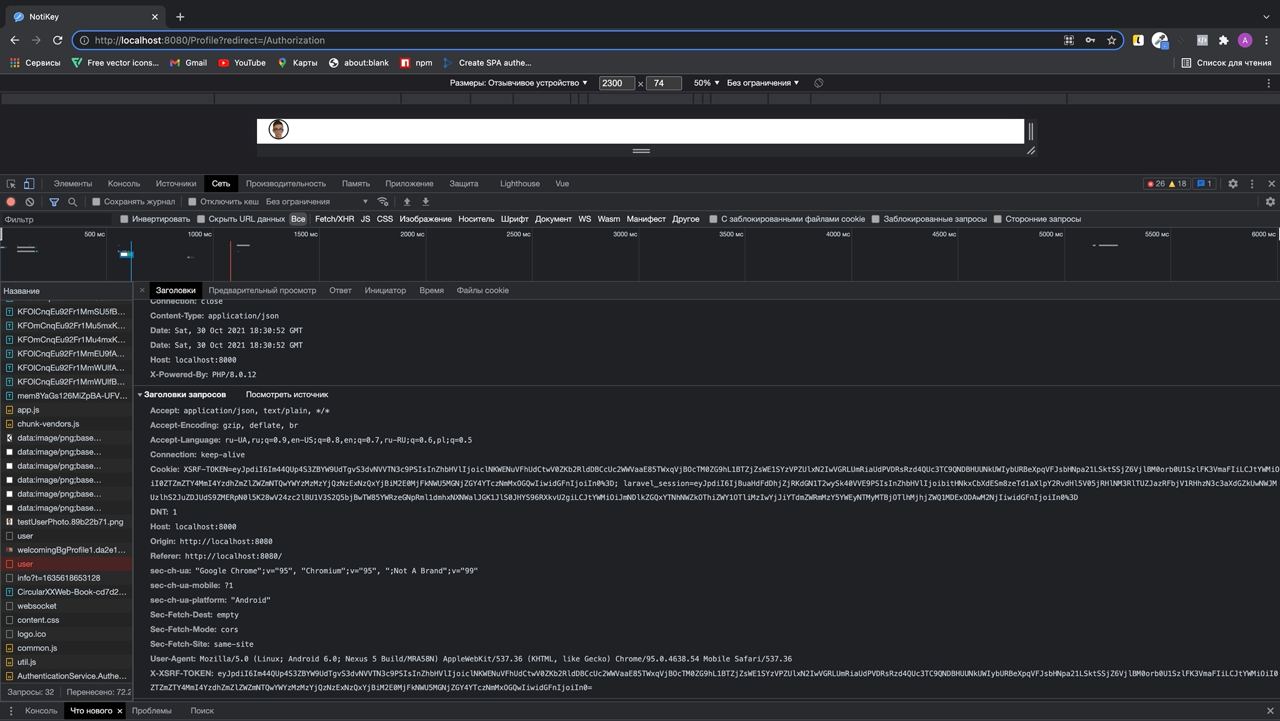
Task: Check Сторонние запросы option
Action: click(x=997, y=219)
